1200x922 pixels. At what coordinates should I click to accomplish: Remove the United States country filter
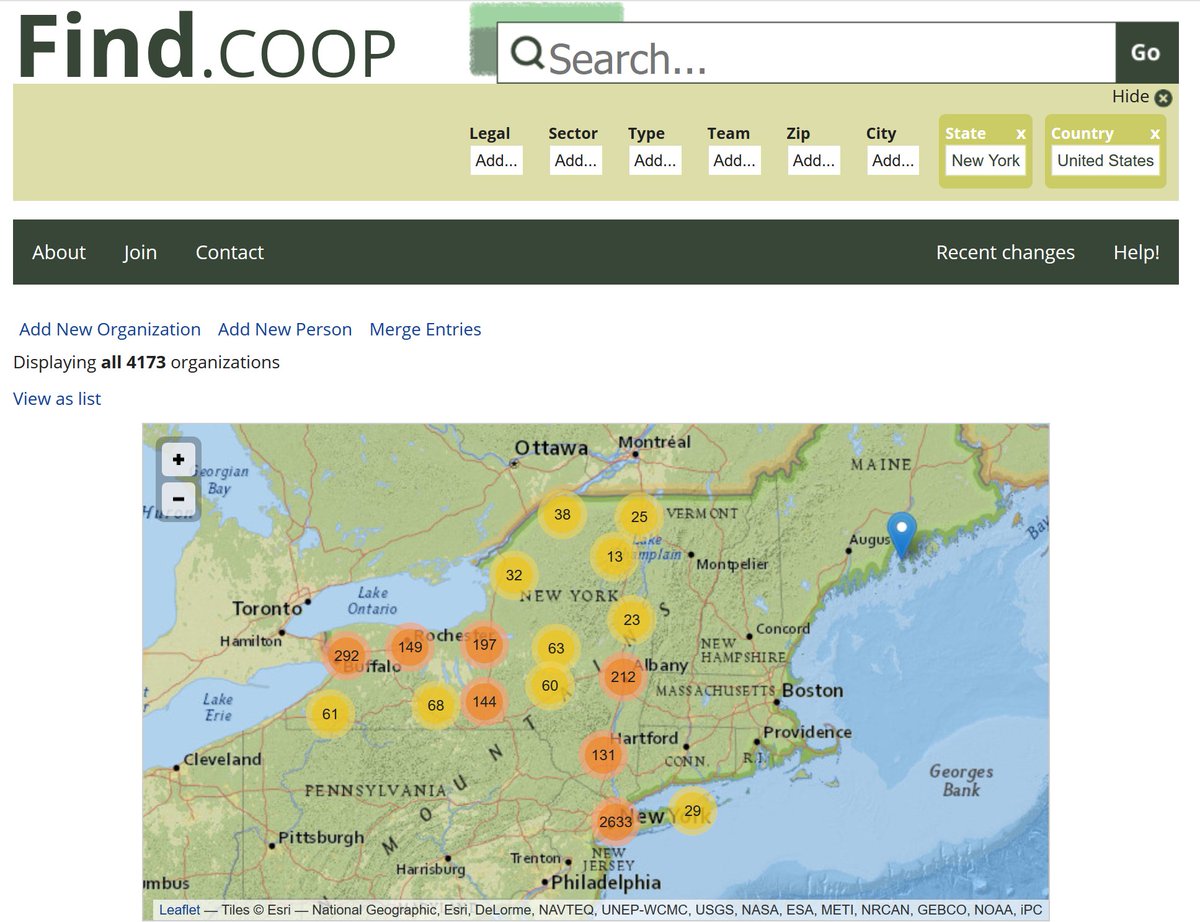pyautogui.click(x=1156, y=133)
